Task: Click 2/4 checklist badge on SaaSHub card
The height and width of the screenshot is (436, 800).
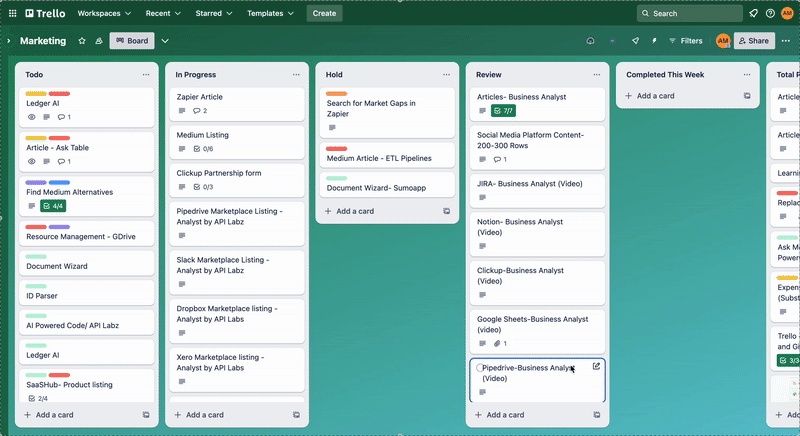Action: tap(38, 398)
